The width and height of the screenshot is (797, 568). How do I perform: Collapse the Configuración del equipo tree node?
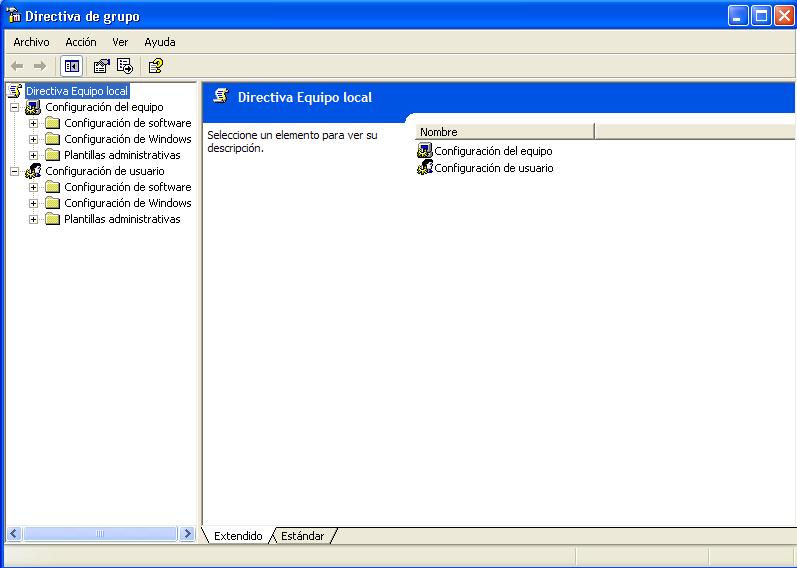click(15, 107)
